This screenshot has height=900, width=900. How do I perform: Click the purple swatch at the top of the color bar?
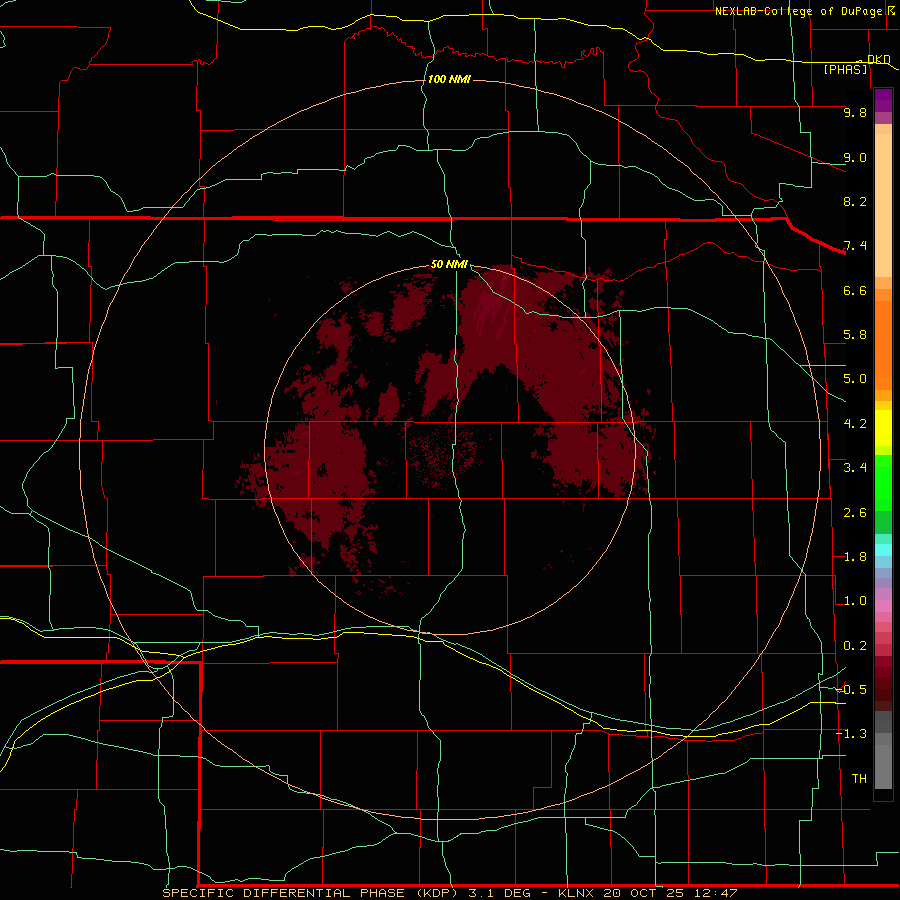tap(883, 100)
